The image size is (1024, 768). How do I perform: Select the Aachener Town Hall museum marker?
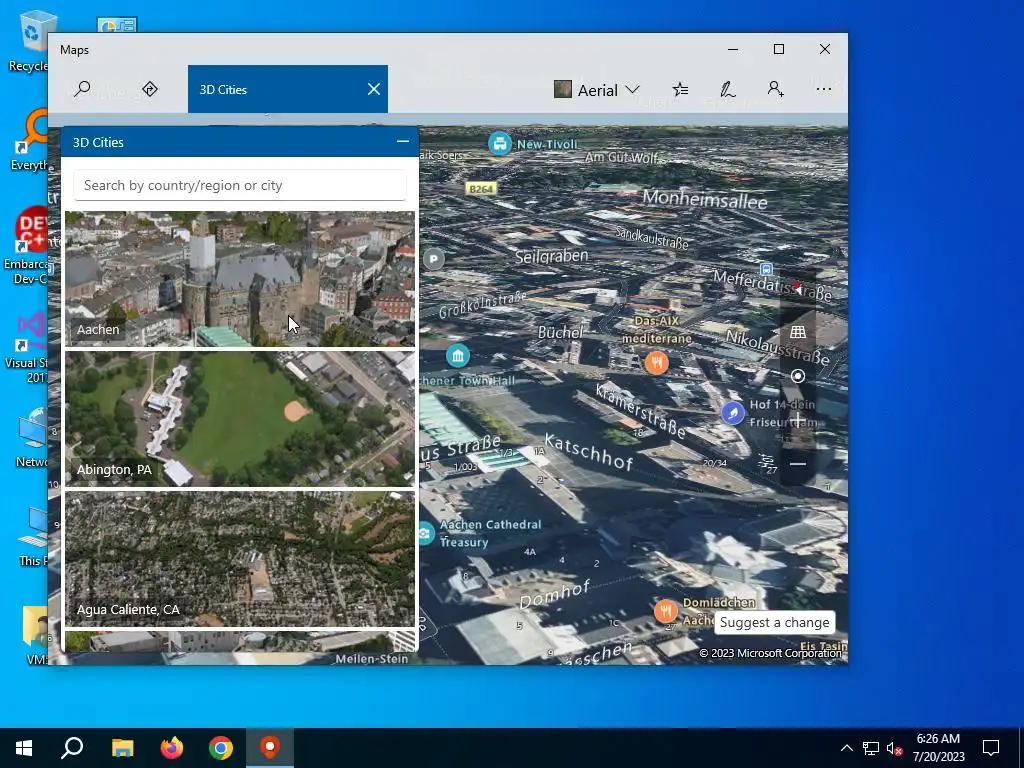click(x=458, y=356)
